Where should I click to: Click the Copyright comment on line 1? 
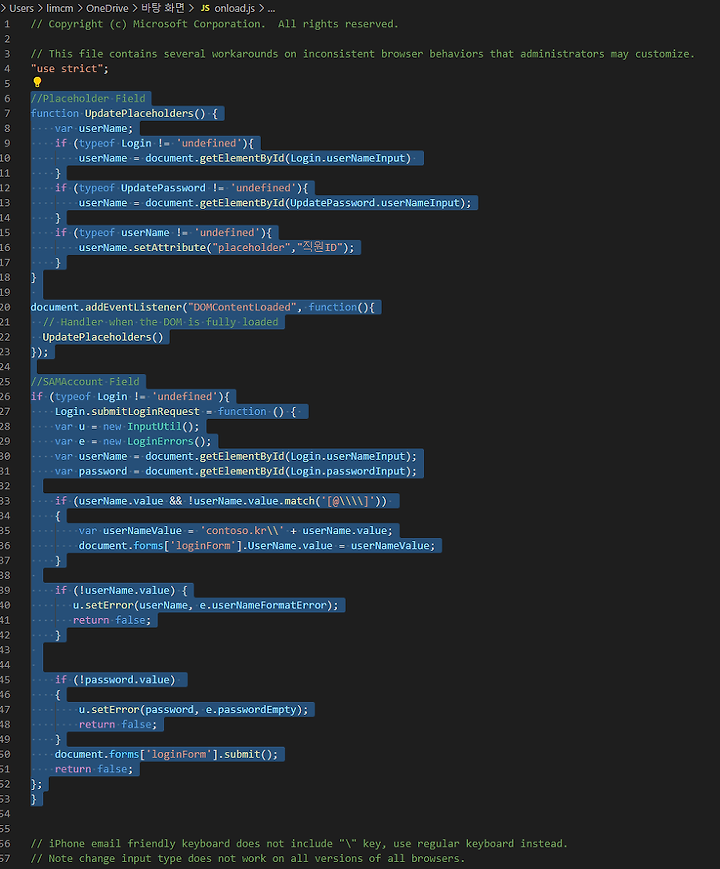pyautogui.click(x=215, y=24)
